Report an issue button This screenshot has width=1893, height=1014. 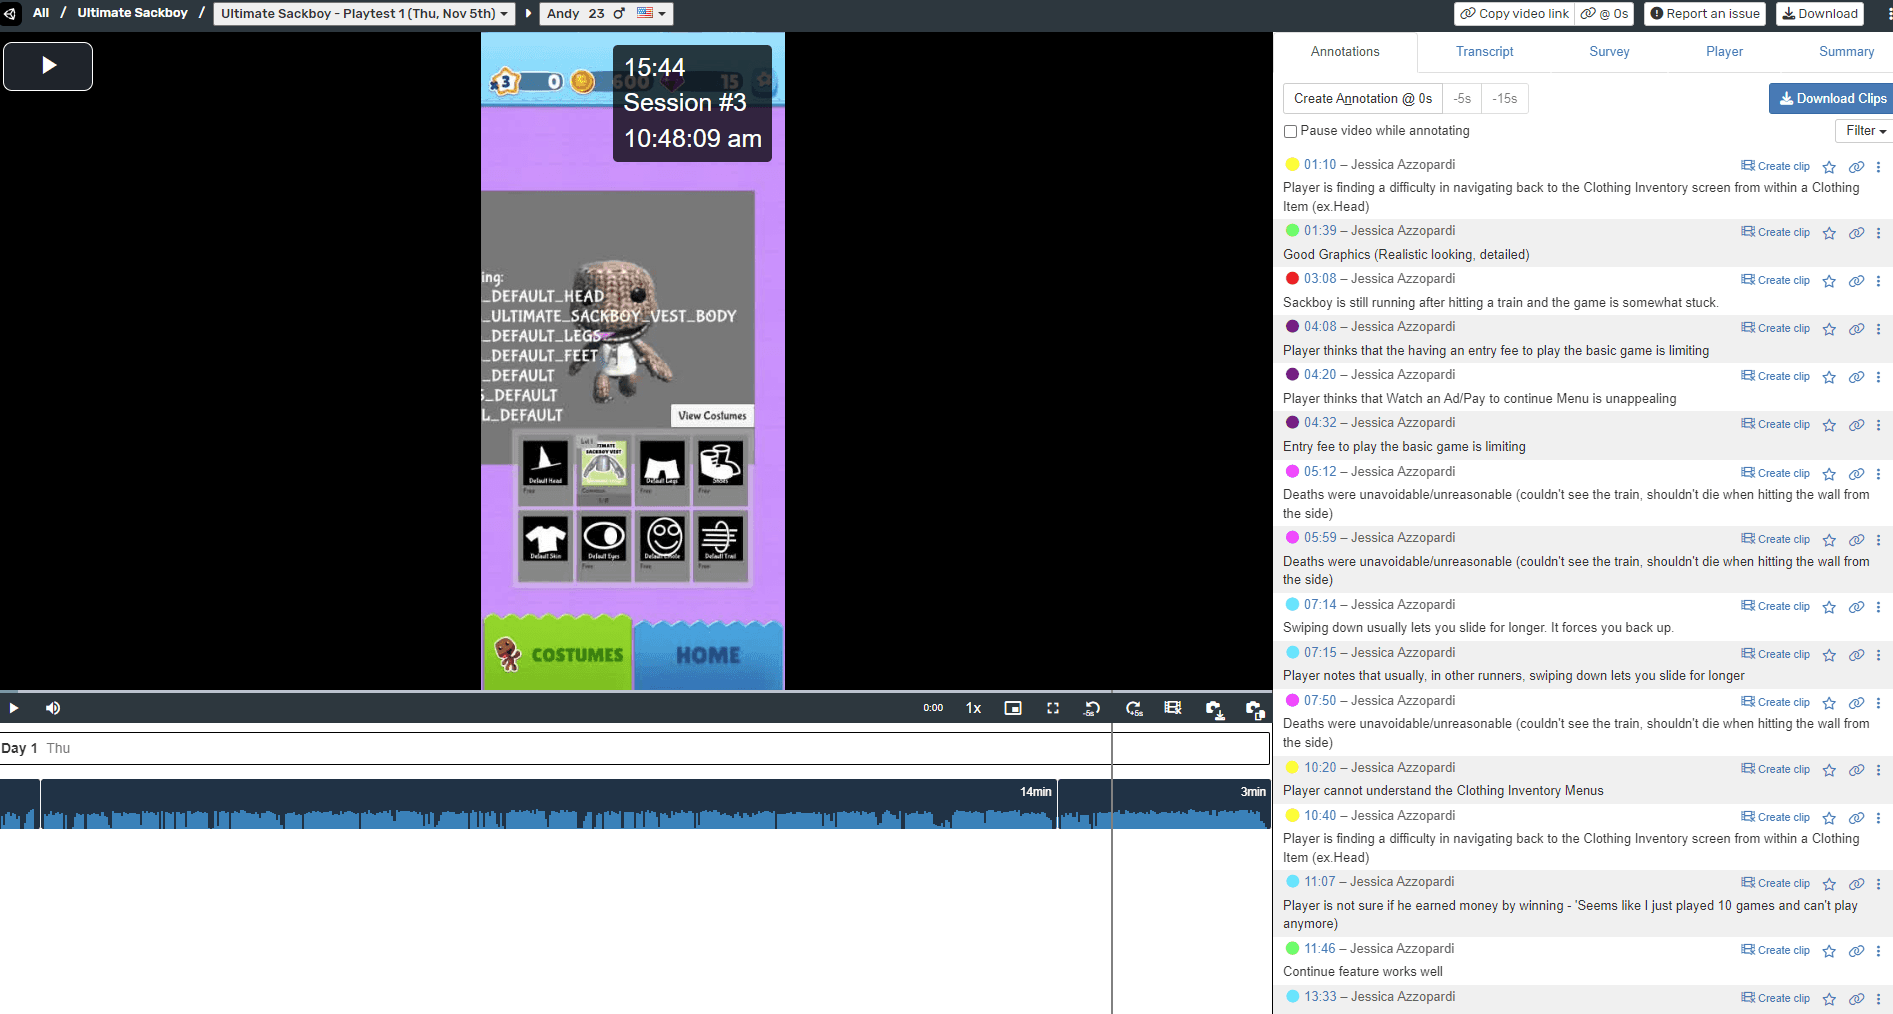tap(1705, 14)
